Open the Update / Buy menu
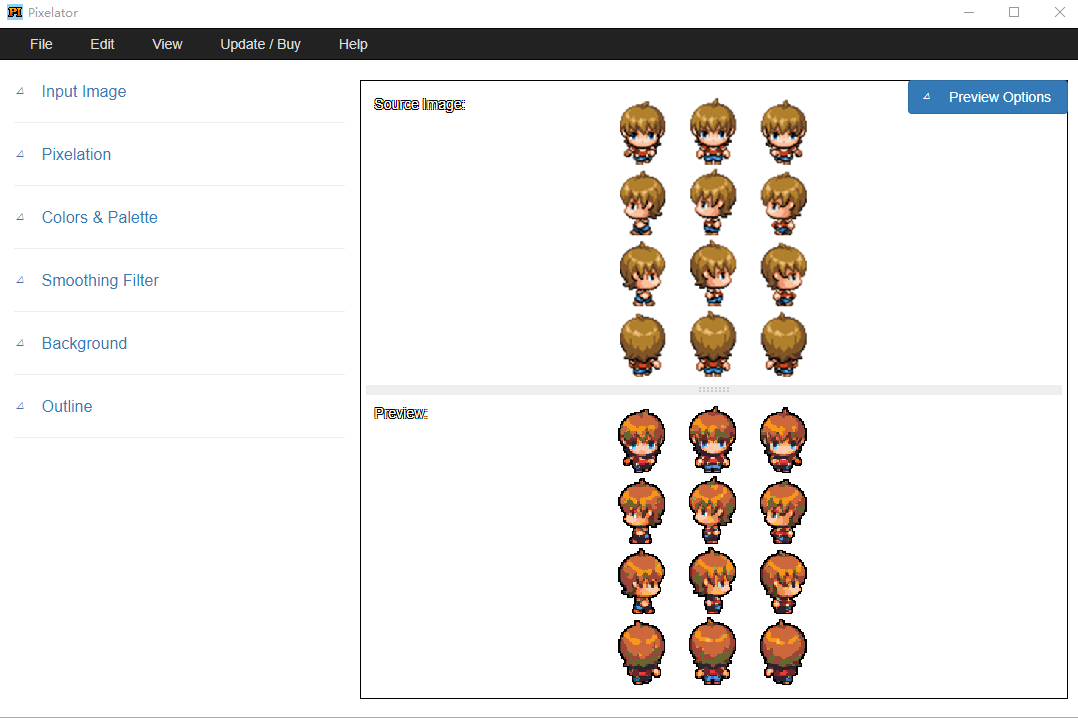 coord(261,44)
